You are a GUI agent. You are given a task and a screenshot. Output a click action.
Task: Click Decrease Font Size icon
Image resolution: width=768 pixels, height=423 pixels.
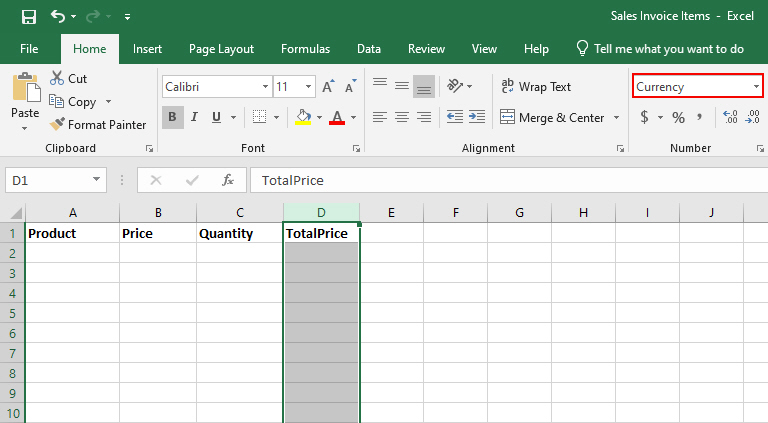pyautogui.click(x=351, y=87)
